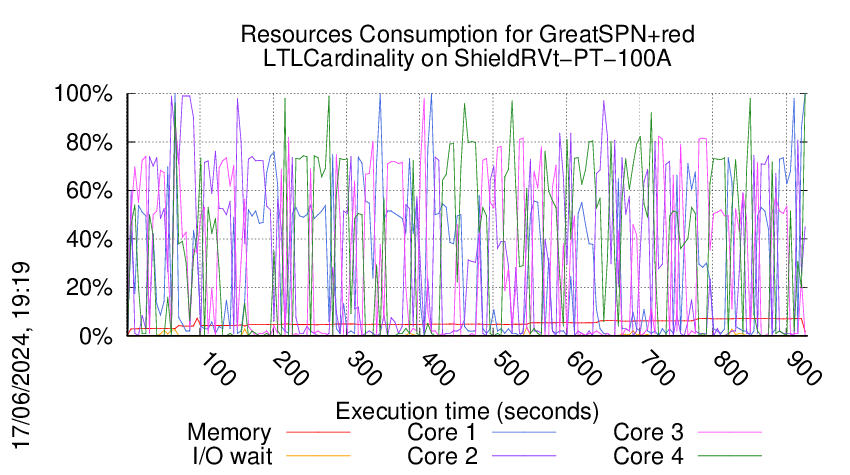Click the 400 seconds x-axis tick label
Viewport: 850px width, 475px height.
[437, 370]
